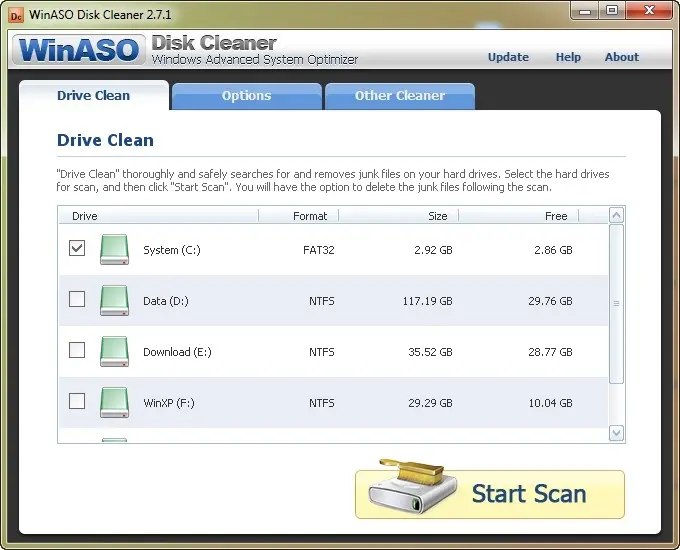This screenshot has width=680, height=550.
Task: Open the Update link
Action: pos(508,57)
